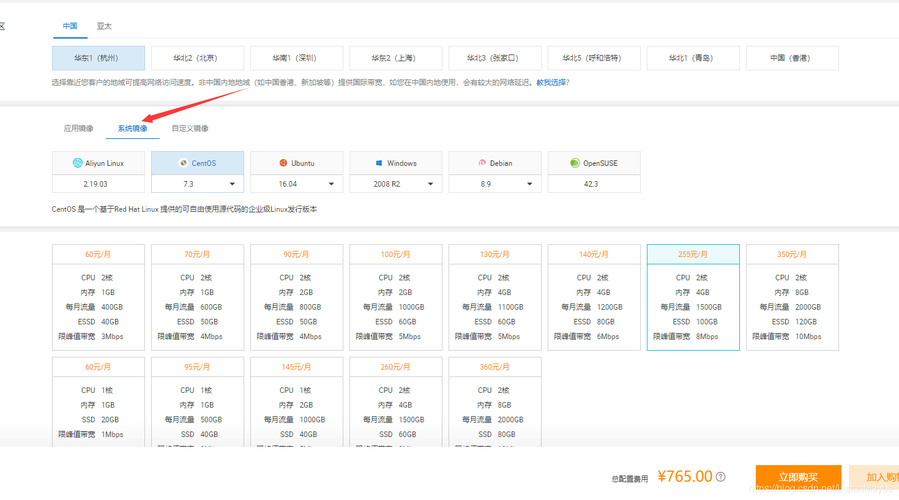Click the Aliyun Linux logo icon

[77, 163]
